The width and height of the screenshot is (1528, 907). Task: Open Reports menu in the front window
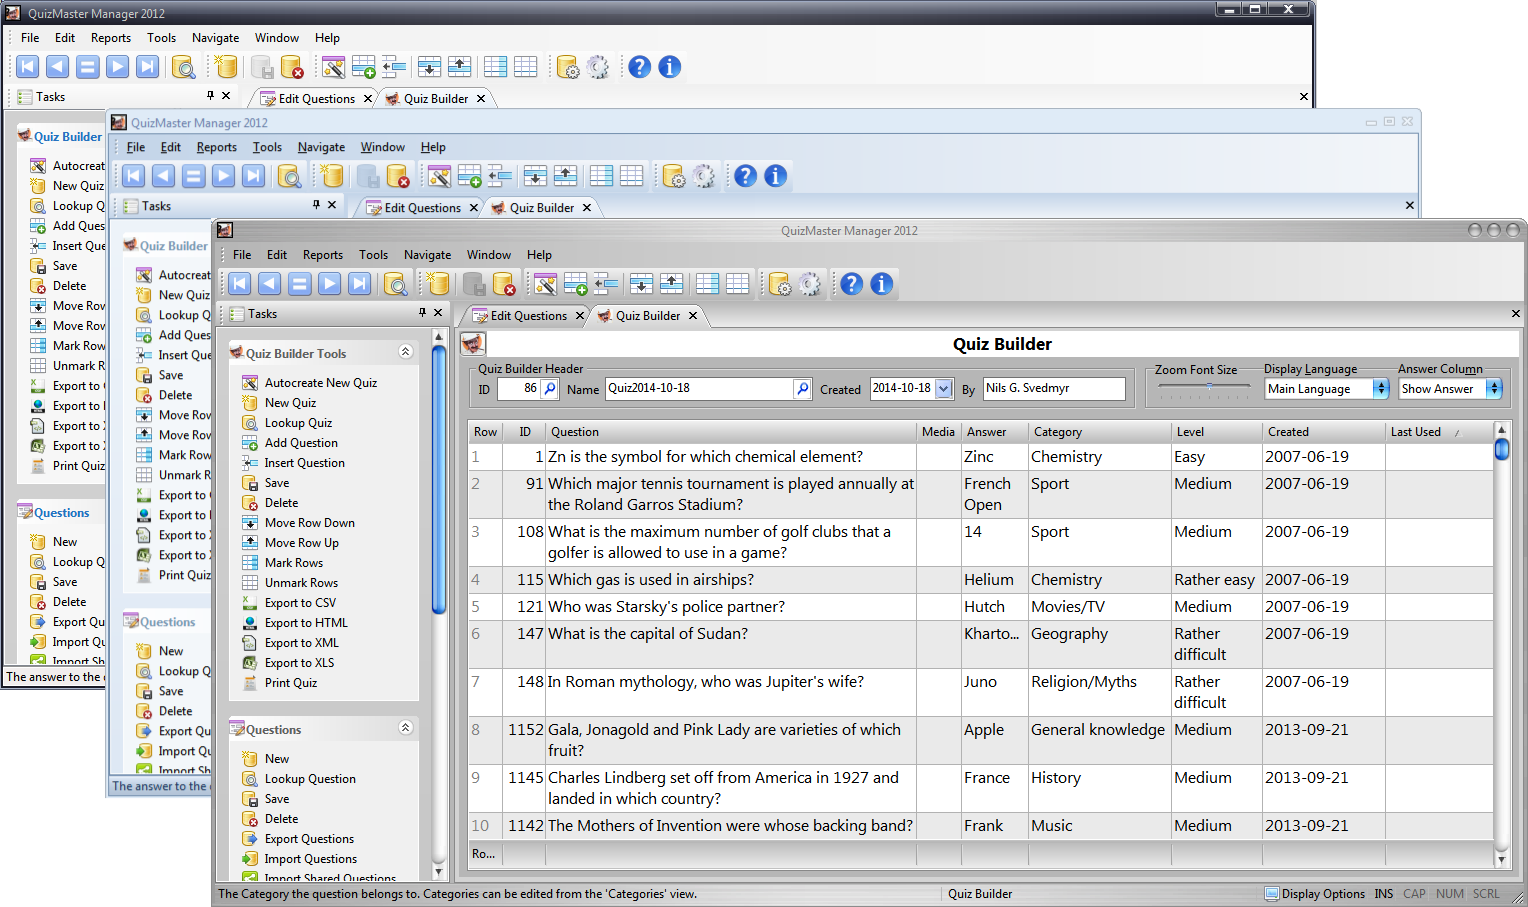pyautogui.click(x=323, y=255)
